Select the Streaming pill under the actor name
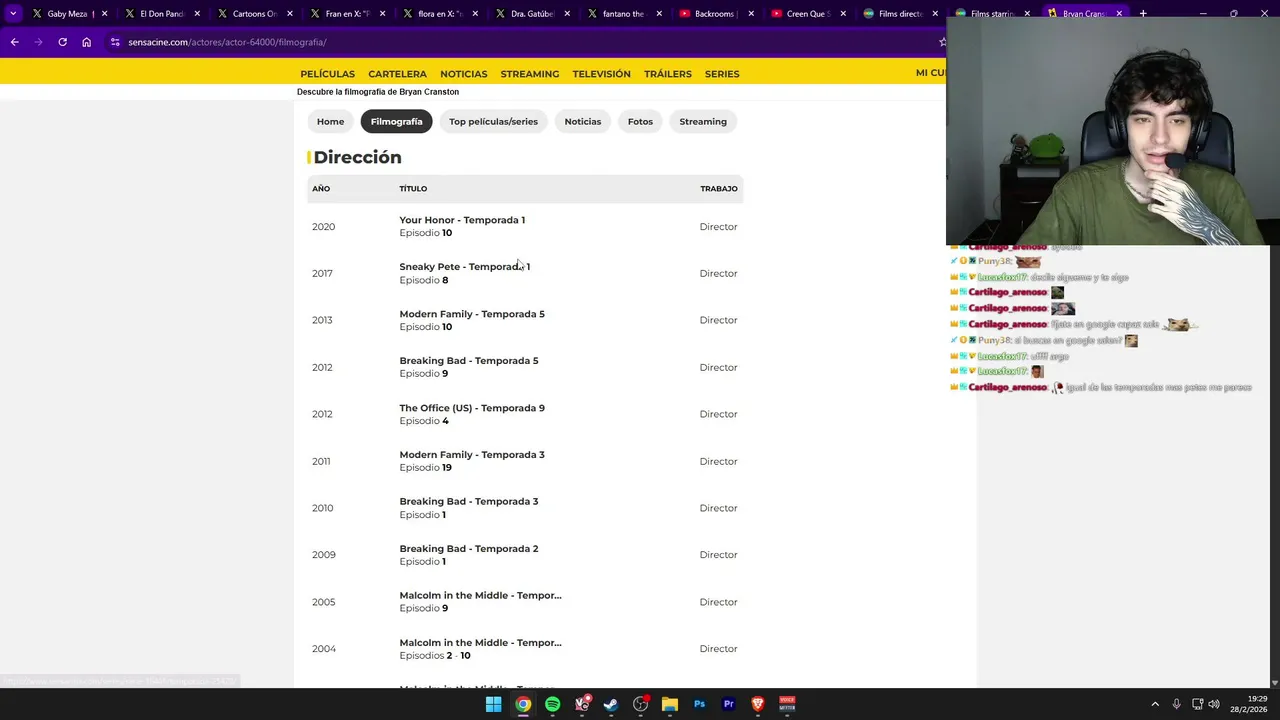The width and height of the screenshot is (1280, 720). (x=703, y=121)
